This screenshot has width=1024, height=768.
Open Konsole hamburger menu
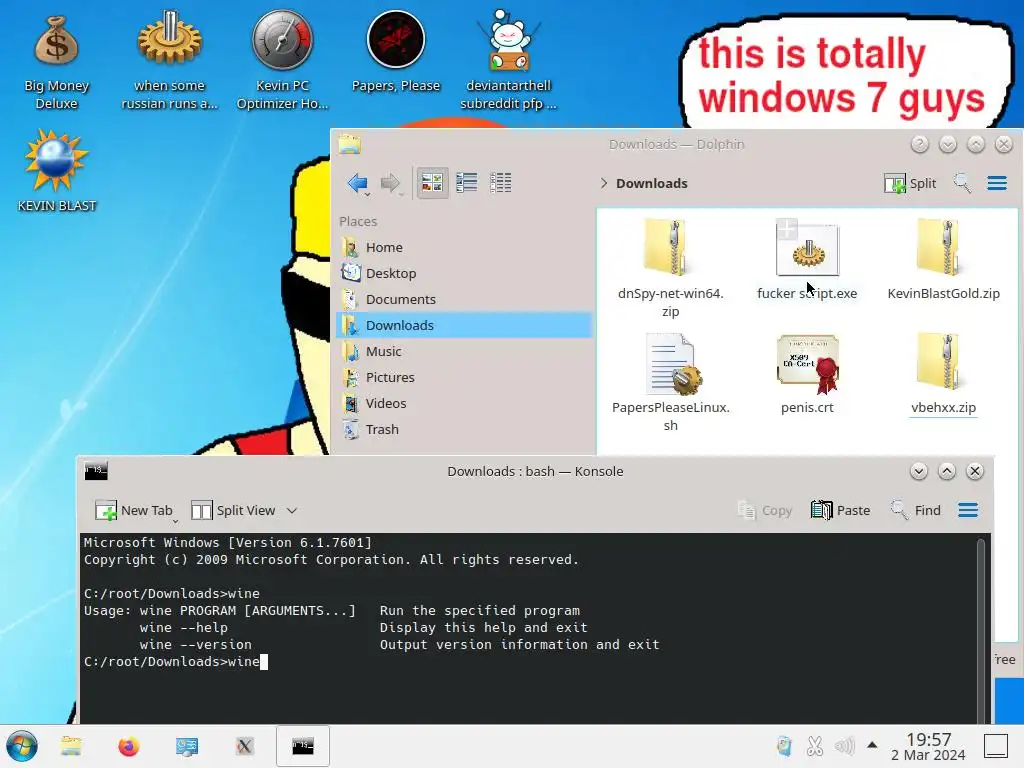point(968,510)
